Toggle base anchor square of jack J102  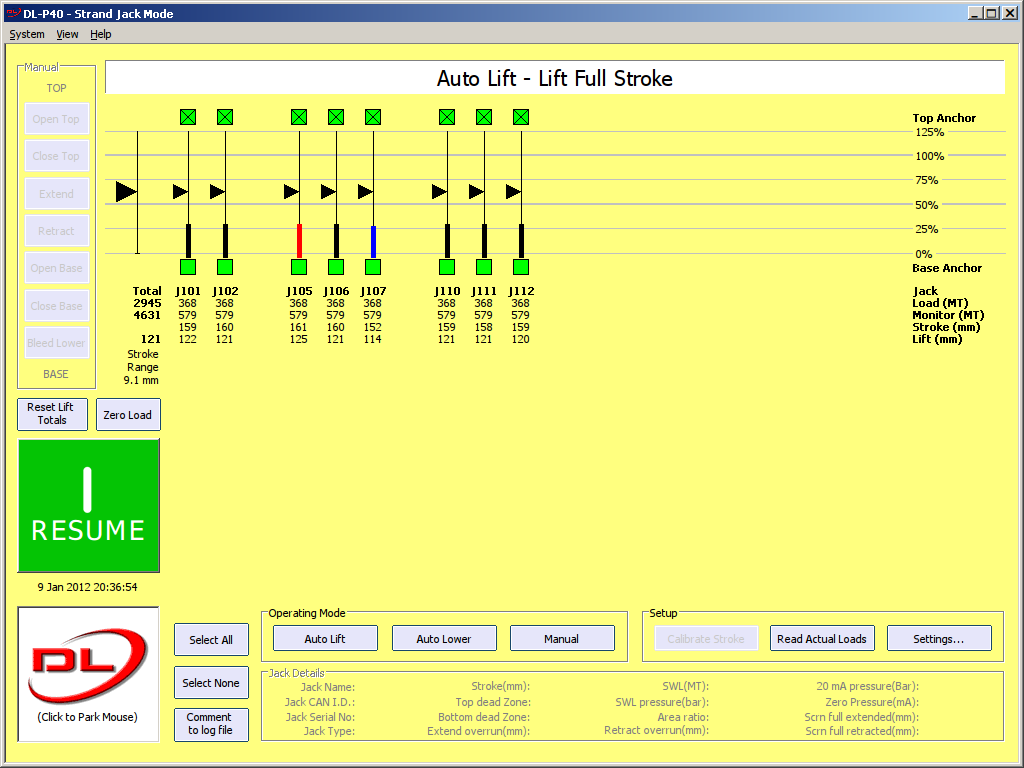pyautogui.click(x=225, y=267)
